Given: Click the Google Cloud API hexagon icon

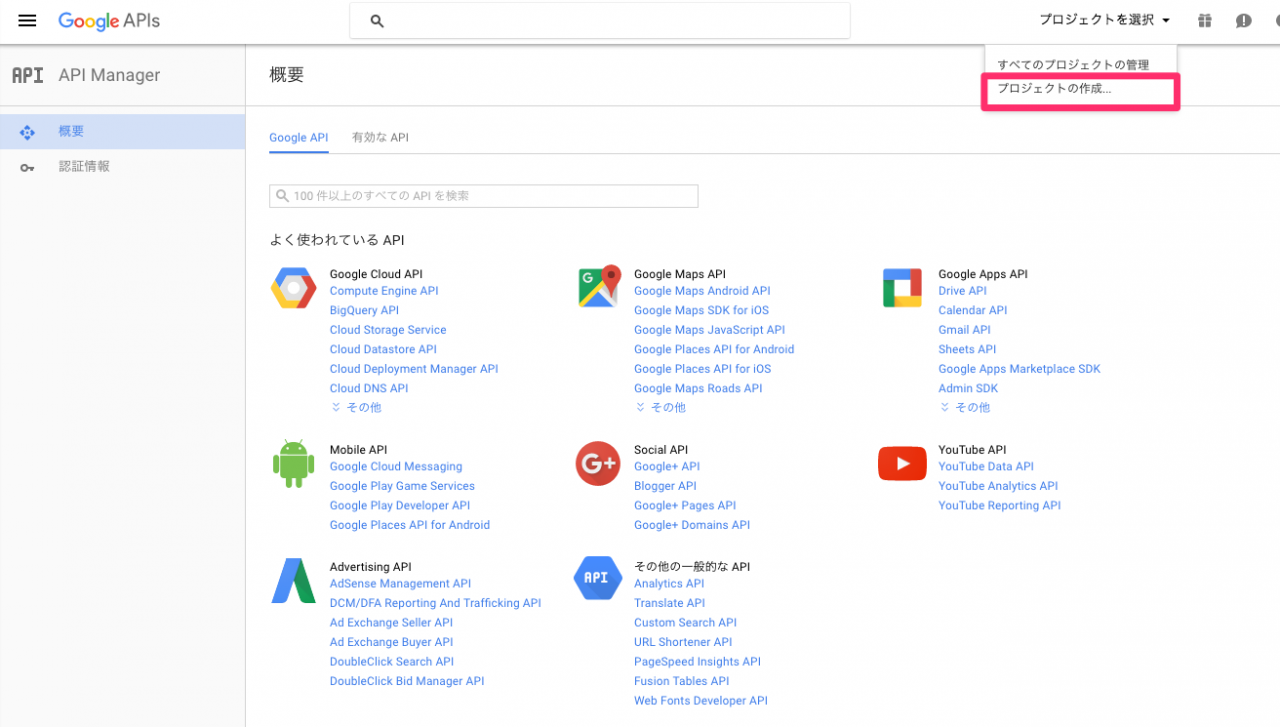Looking at the screenshot, I should coord(294,288).
